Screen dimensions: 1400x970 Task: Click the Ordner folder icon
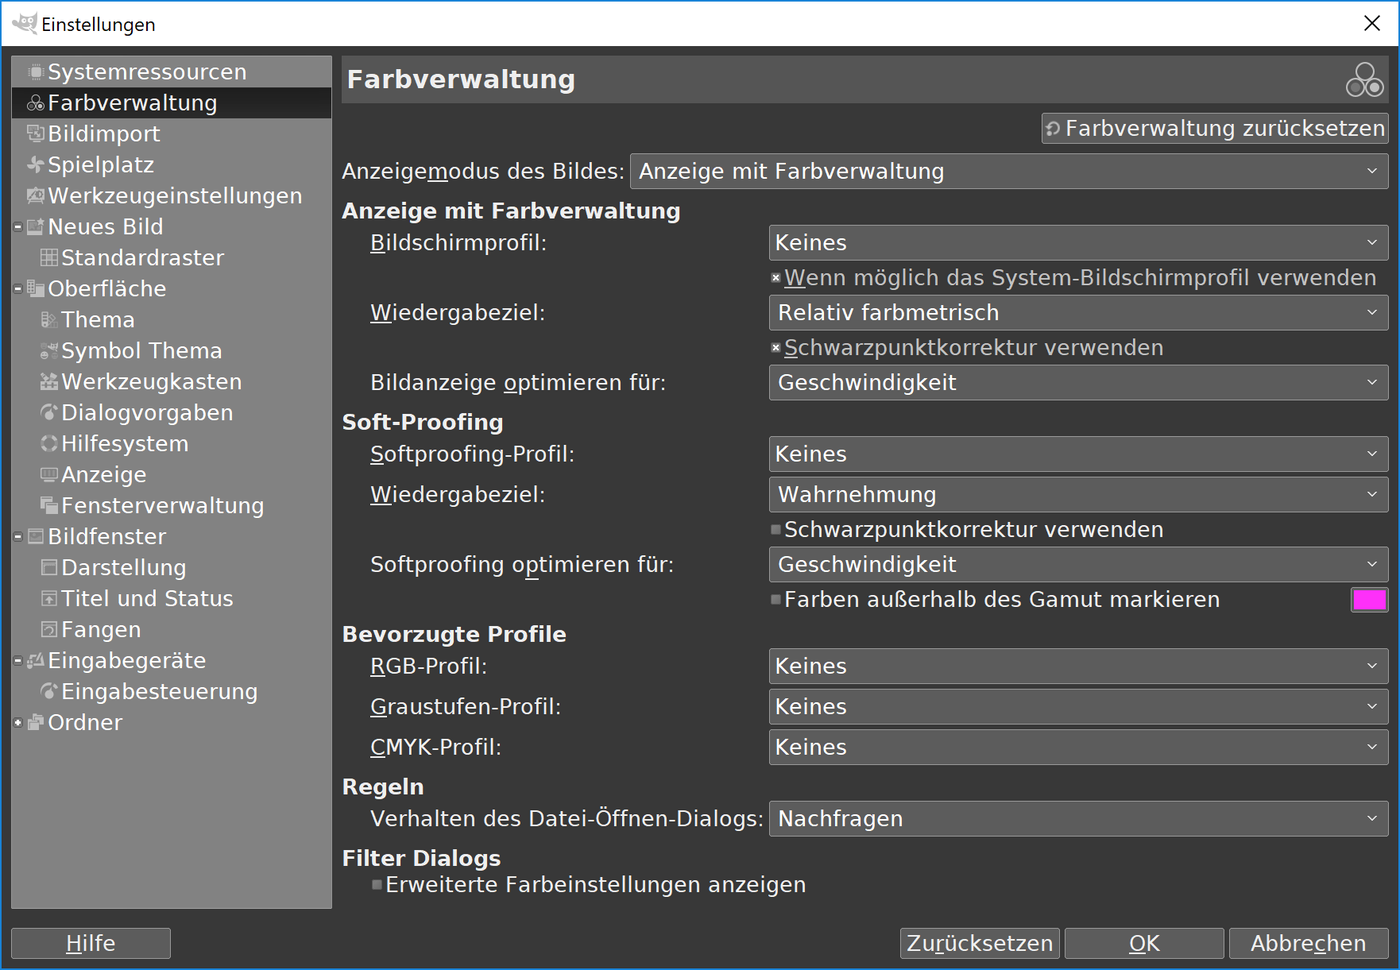click(36, 723)
